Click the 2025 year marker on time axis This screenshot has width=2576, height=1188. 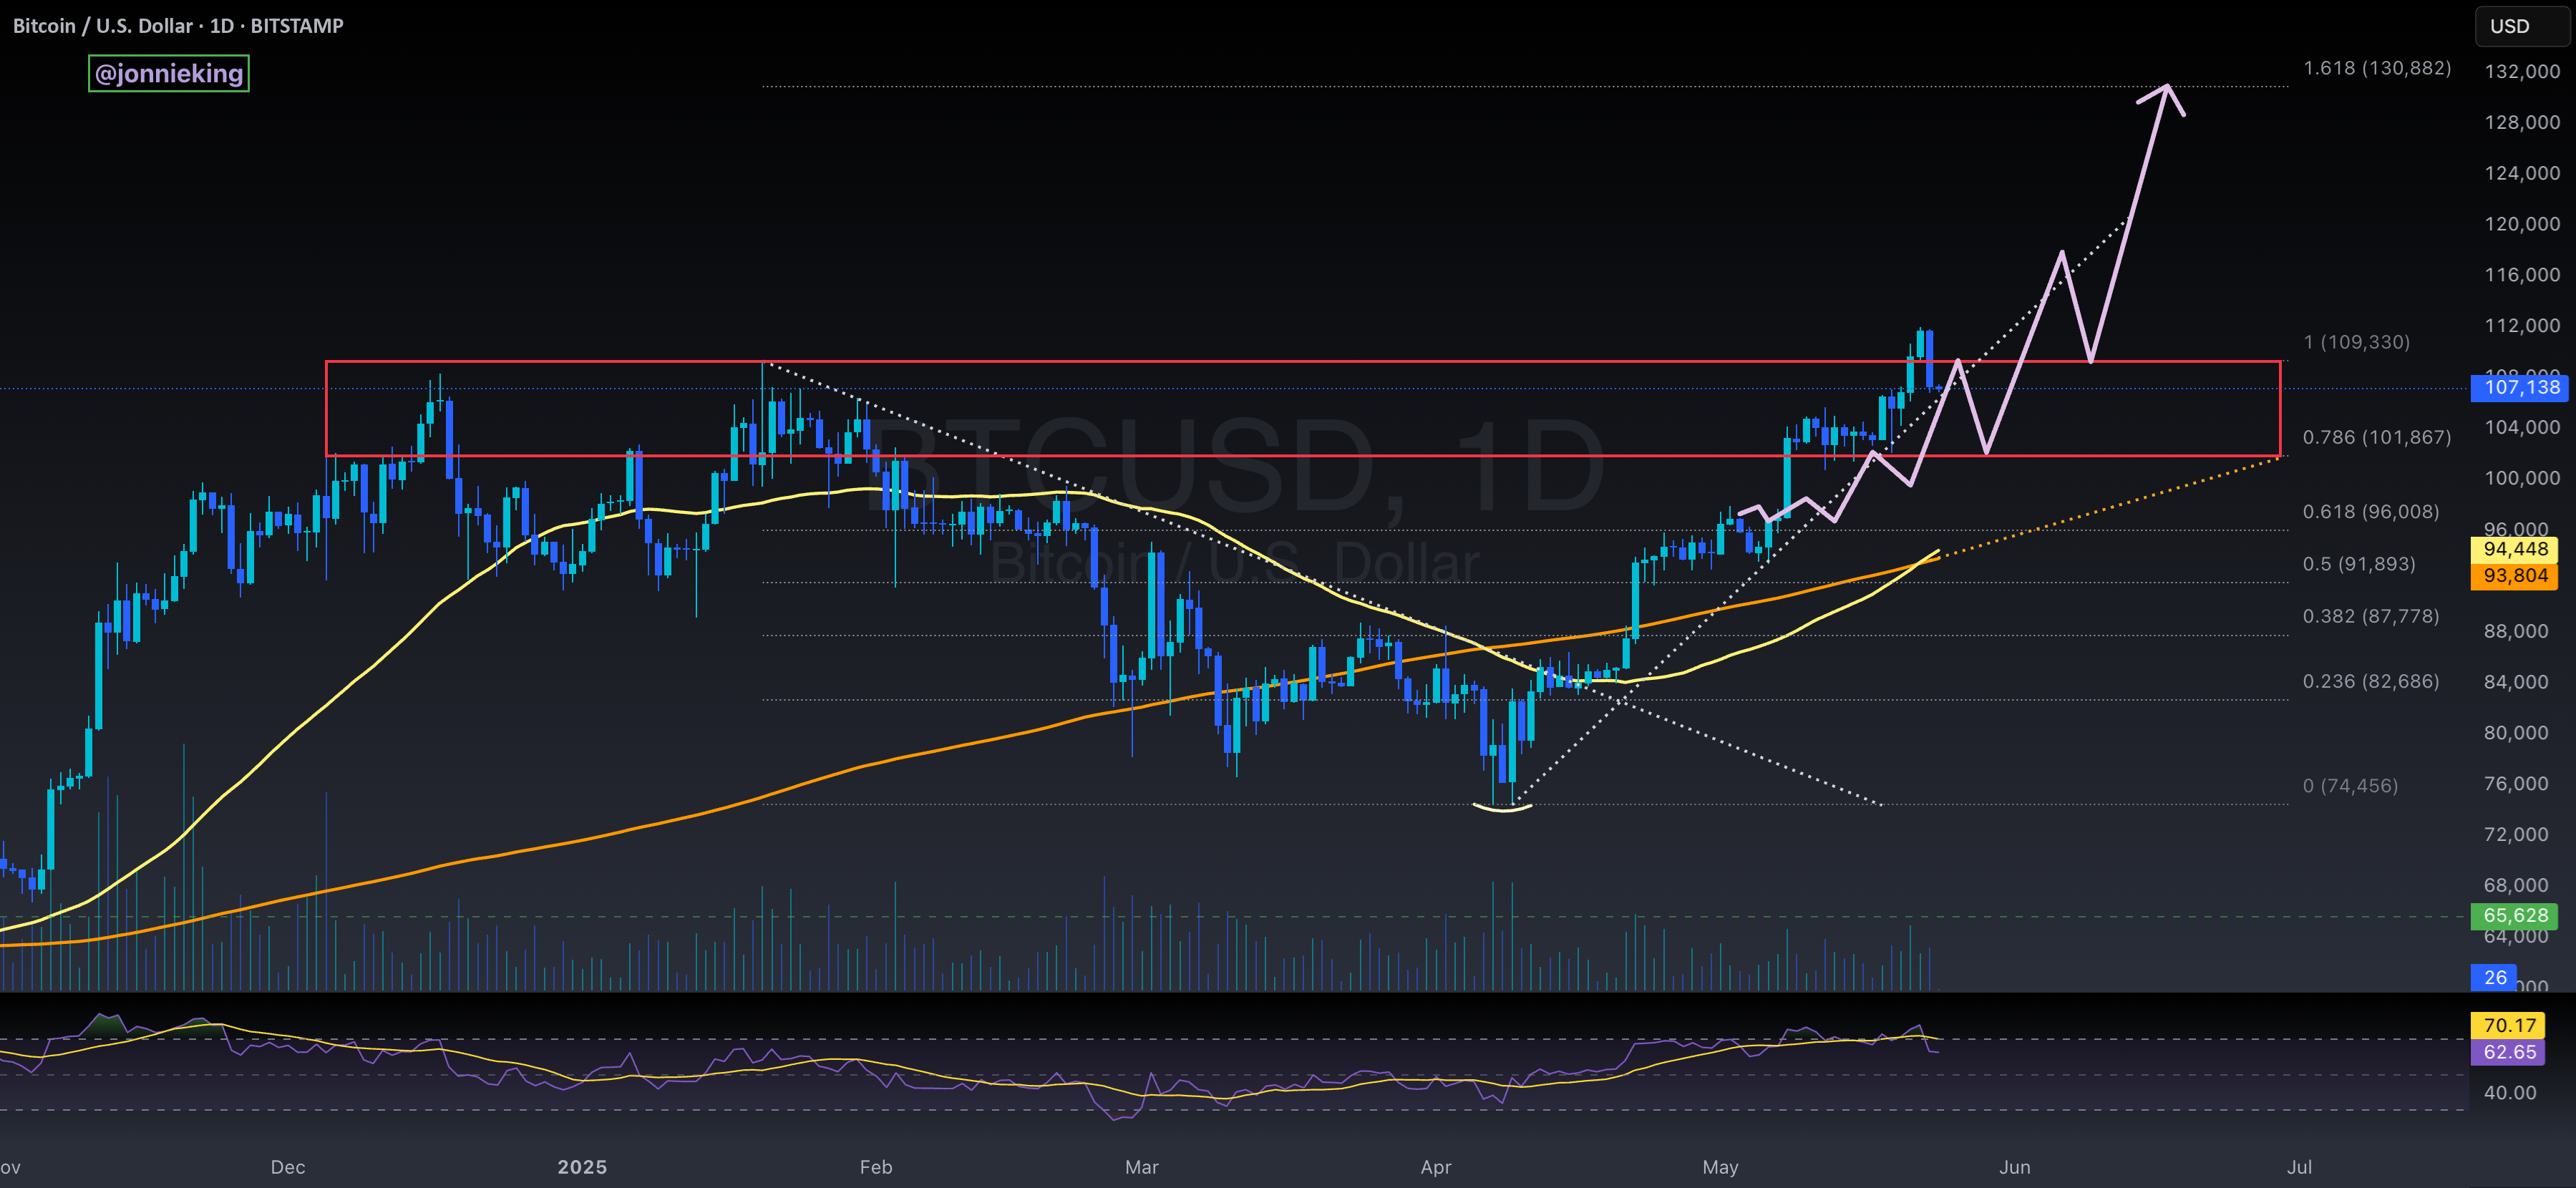pyautogui.click(x=582, y=1167)
